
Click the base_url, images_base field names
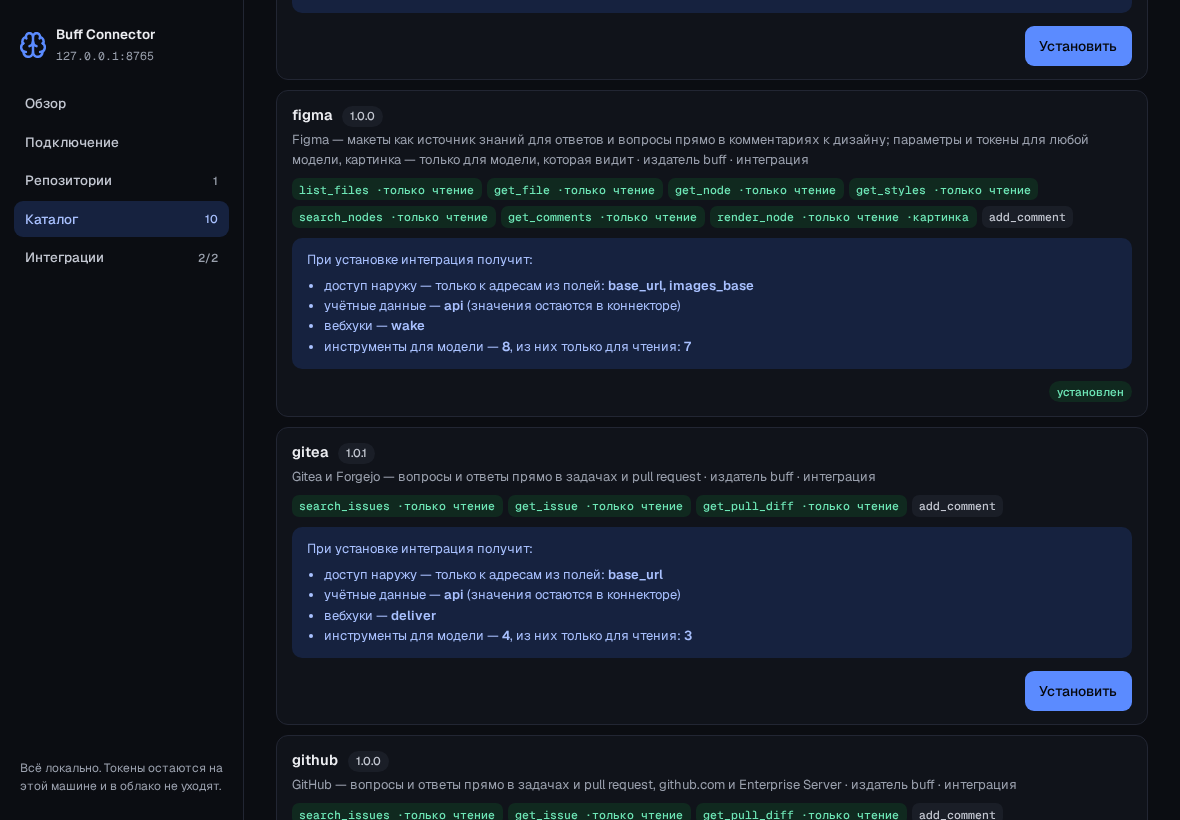pyautogui.click(x=680, y=285)
